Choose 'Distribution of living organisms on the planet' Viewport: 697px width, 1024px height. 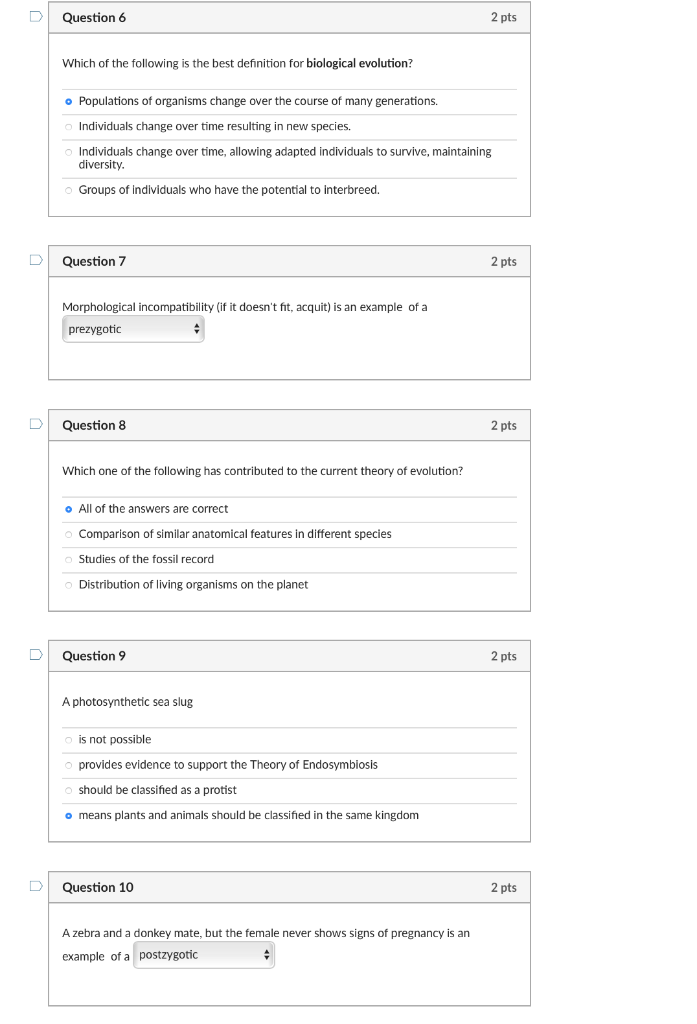69,585
